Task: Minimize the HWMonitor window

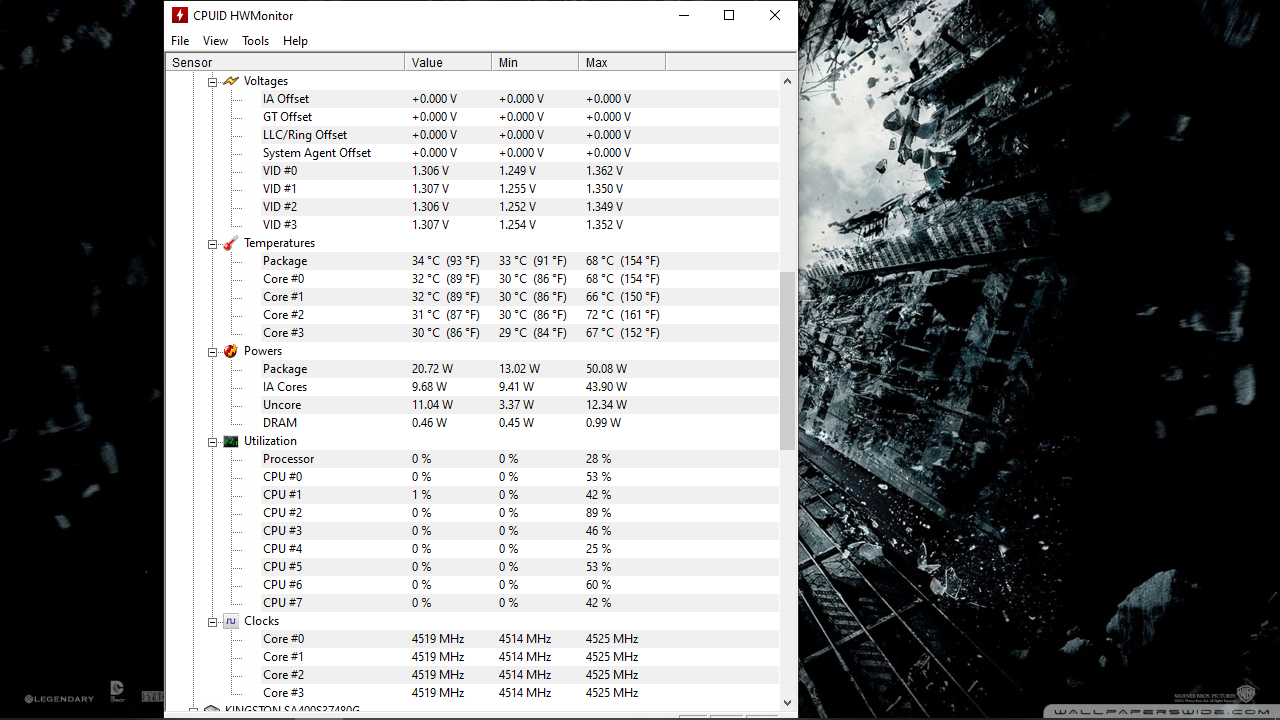Action: coord(684,15)
